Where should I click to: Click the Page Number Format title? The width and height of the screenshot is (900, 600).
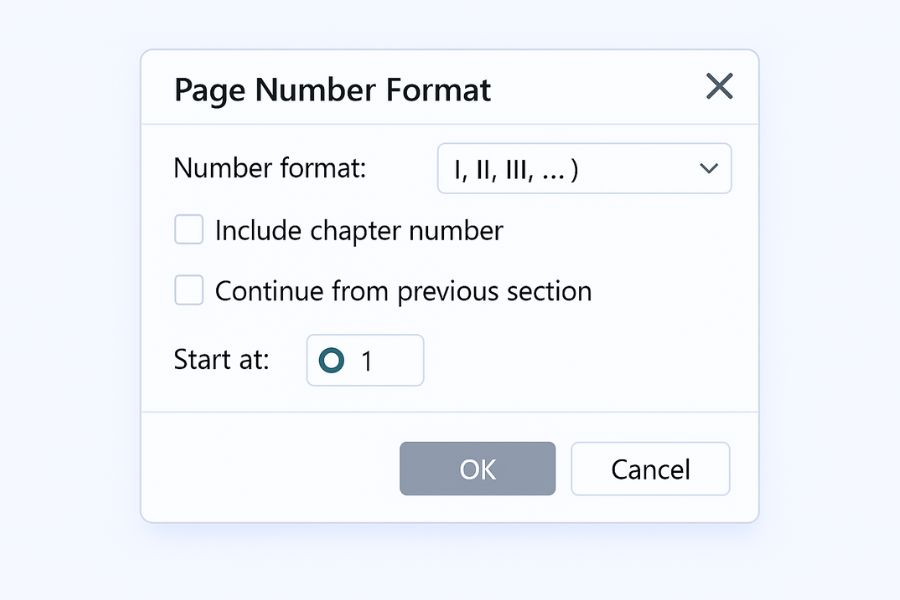333,90
